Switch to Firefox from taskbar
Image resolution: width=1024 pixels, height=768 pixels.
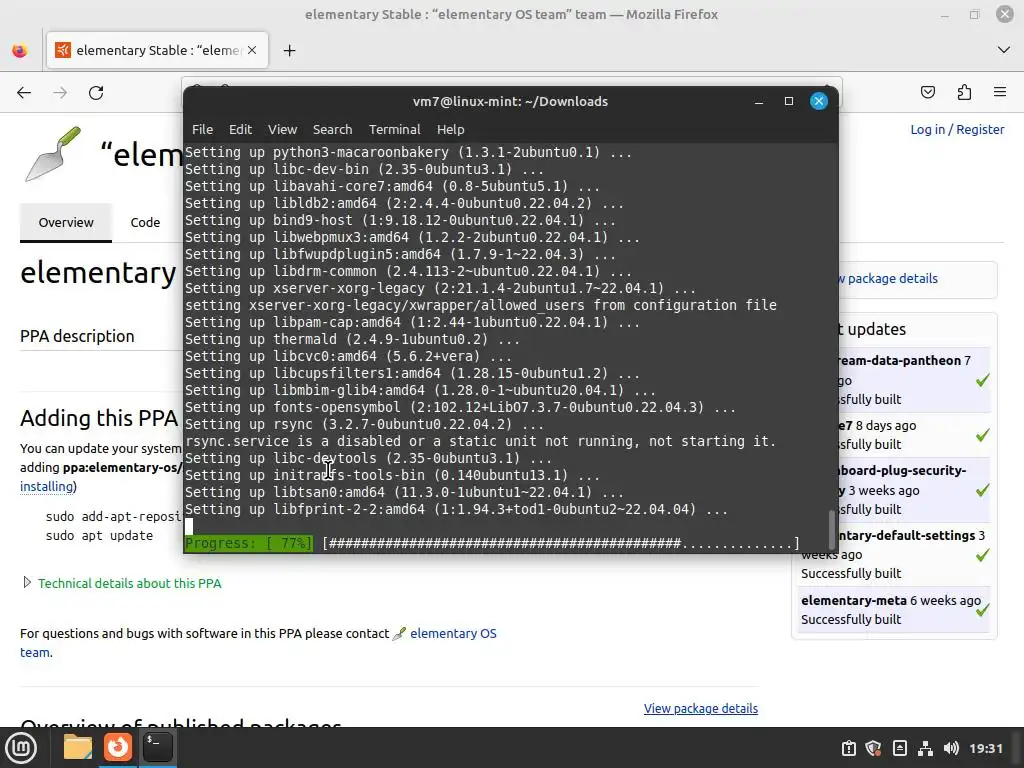point(118,747)
